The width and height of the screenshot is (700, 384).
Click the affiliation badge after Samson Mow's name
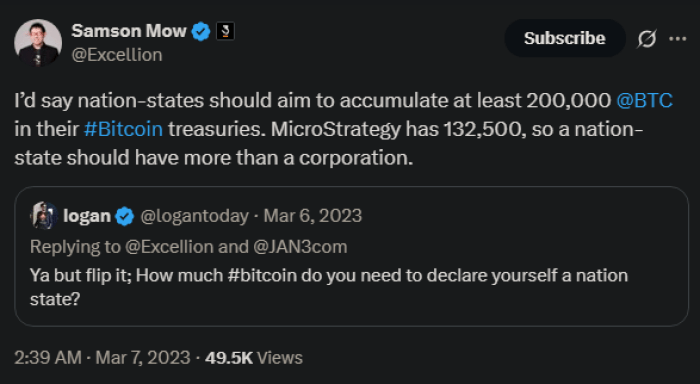click(x=225, y=31)
